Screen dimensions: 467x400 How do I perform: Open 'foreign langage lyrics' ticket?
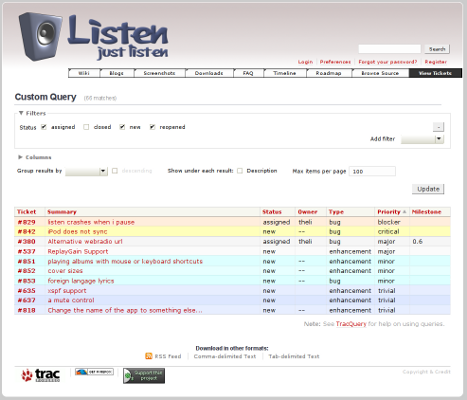click(81, 281)
